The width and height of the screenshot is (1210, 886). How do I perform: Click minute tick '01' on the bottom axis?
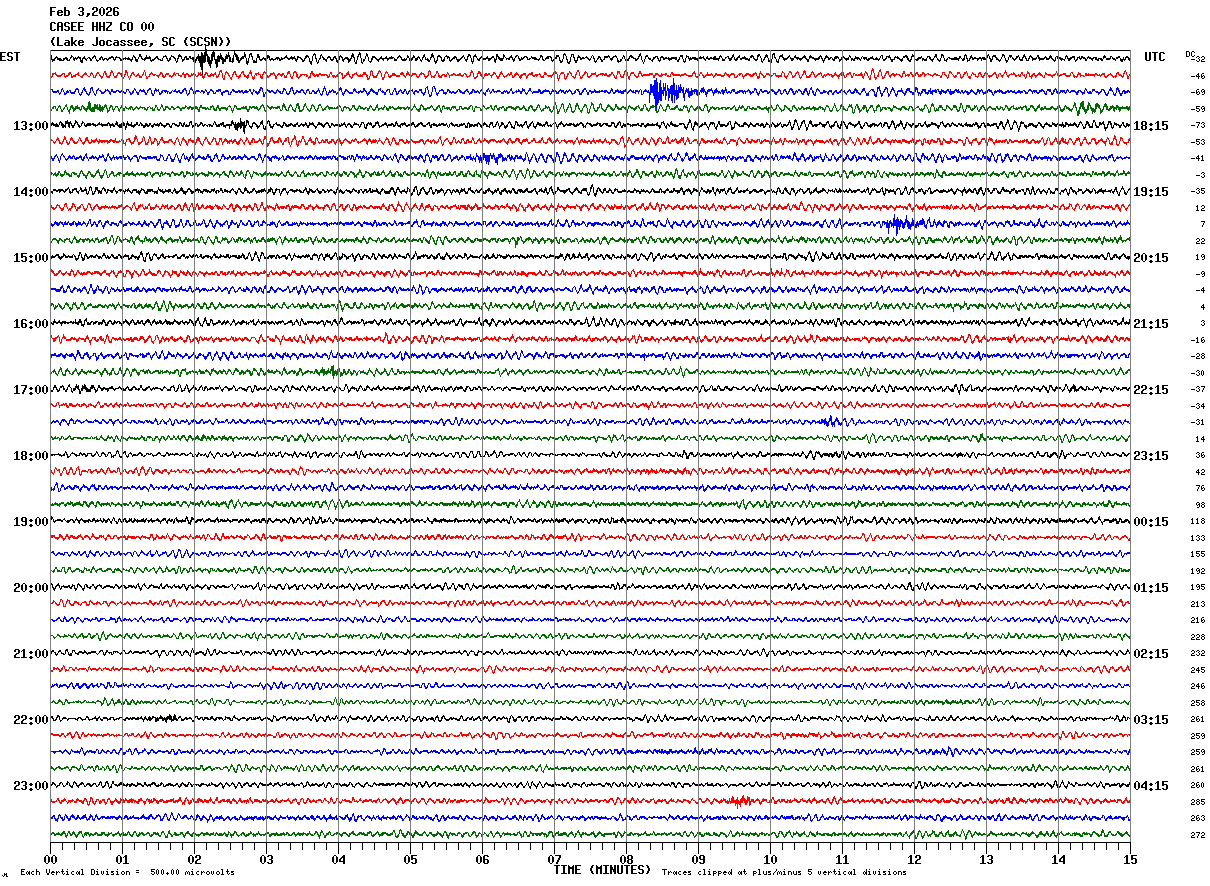click(122, 859)
